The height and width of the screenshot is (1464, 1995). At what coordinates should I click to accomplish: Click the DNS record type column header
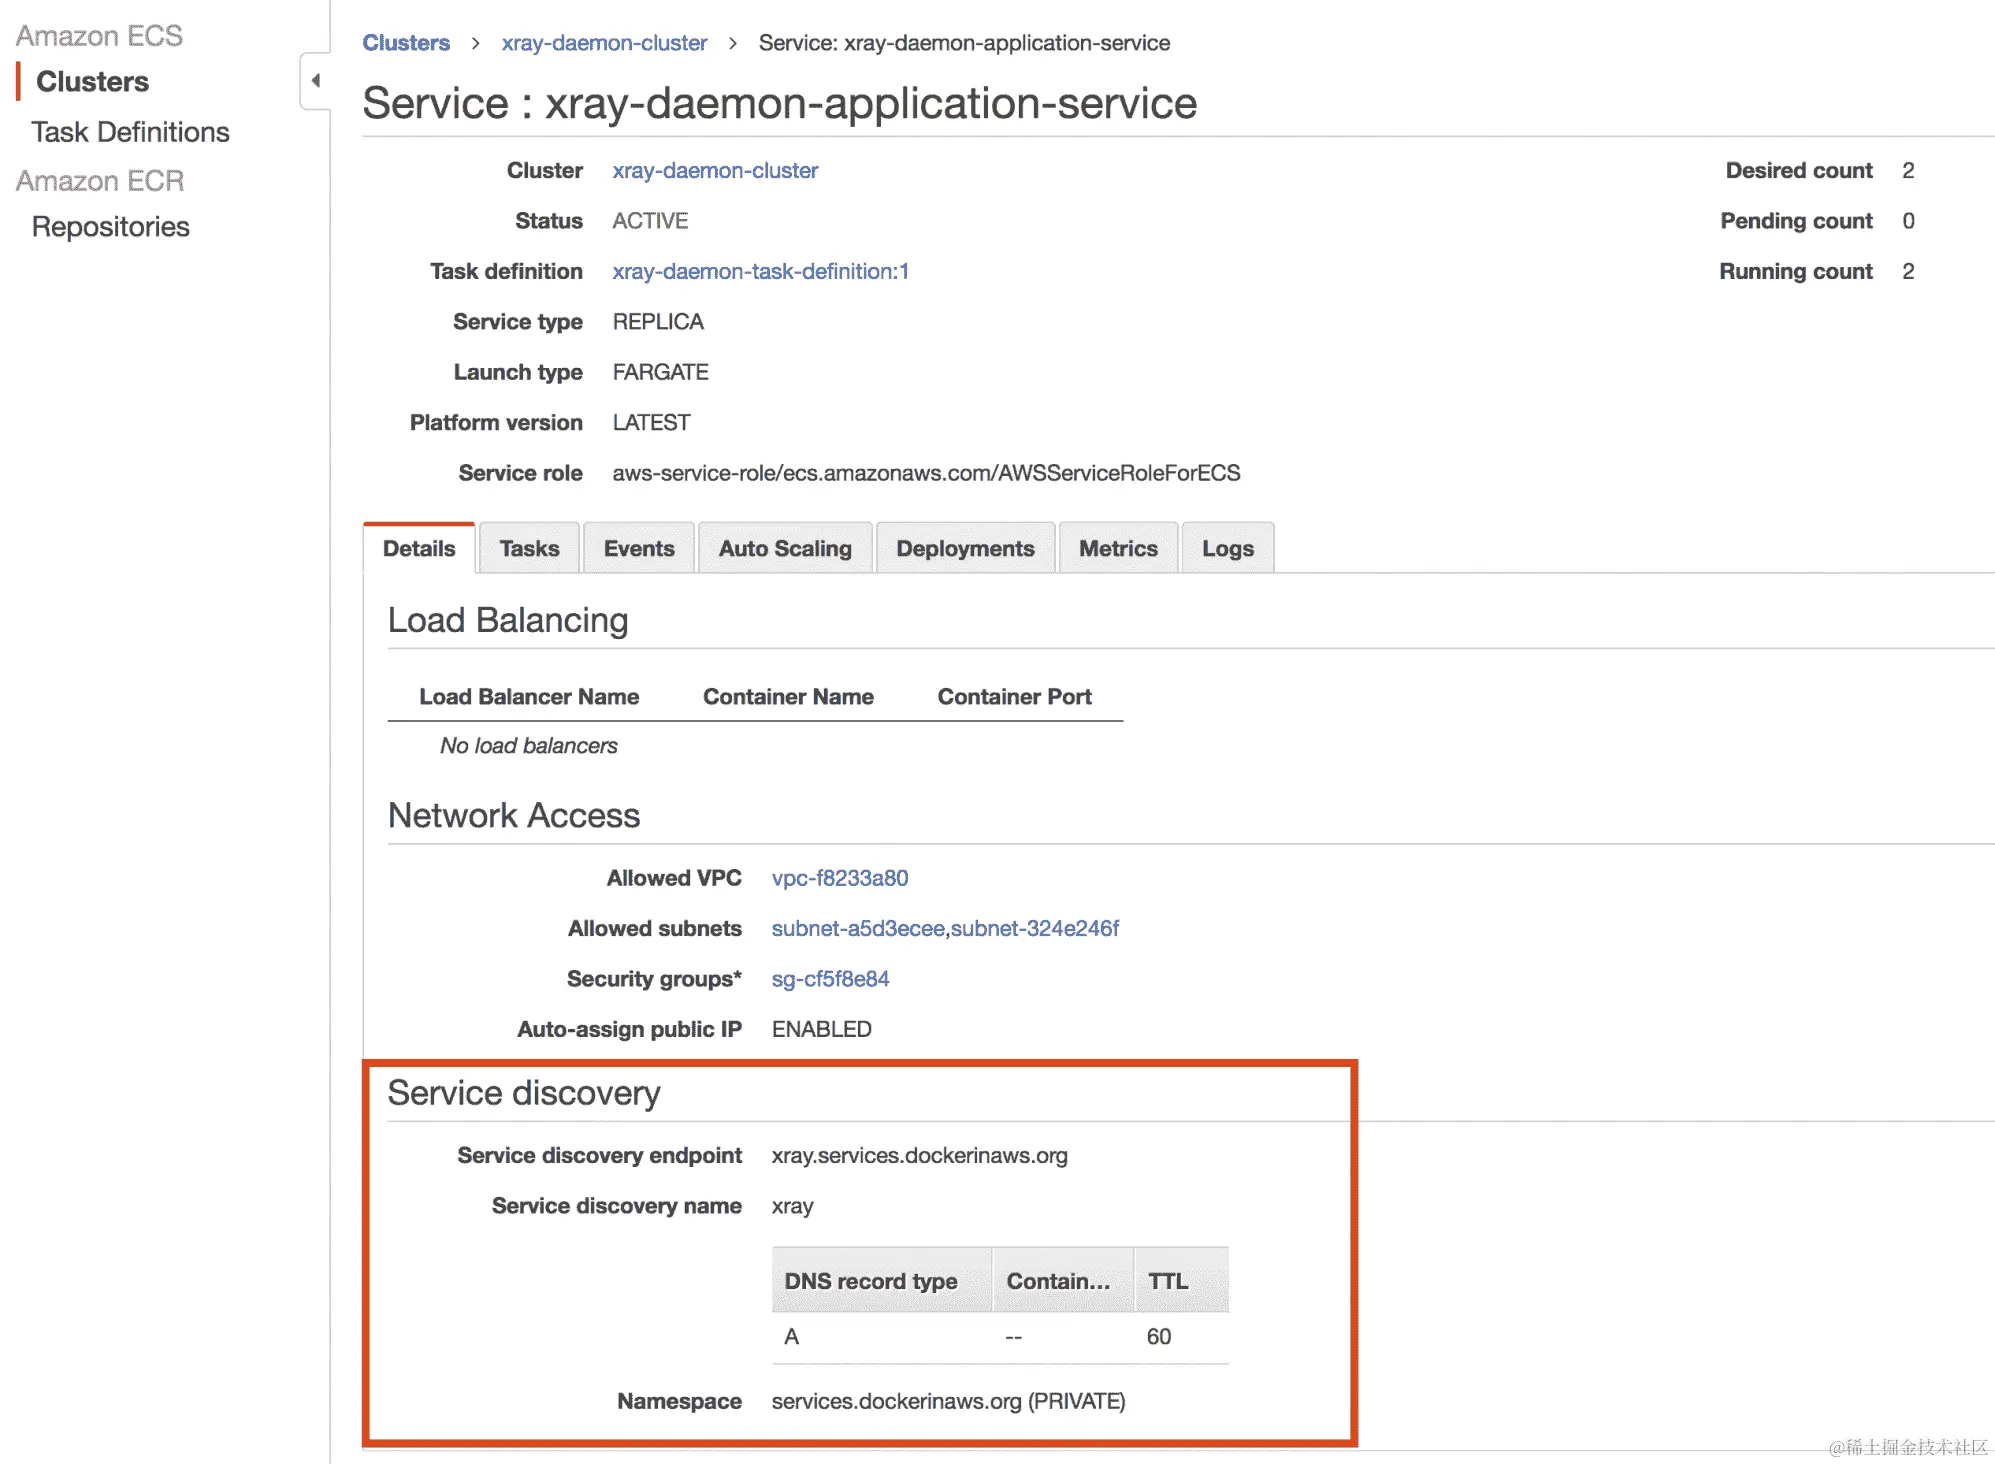(870, 1281)
